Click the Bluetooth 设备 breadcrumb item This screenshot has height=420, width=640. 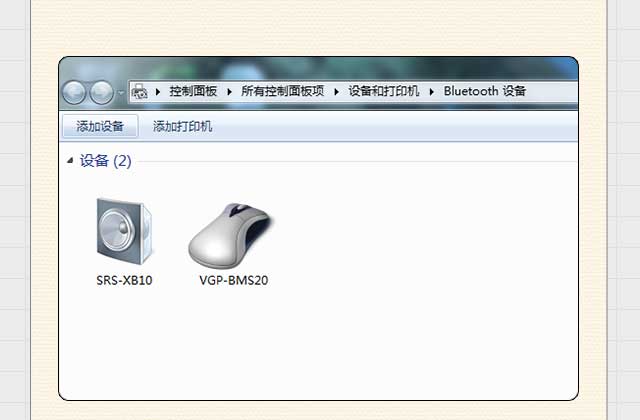[x=484, y=91]
